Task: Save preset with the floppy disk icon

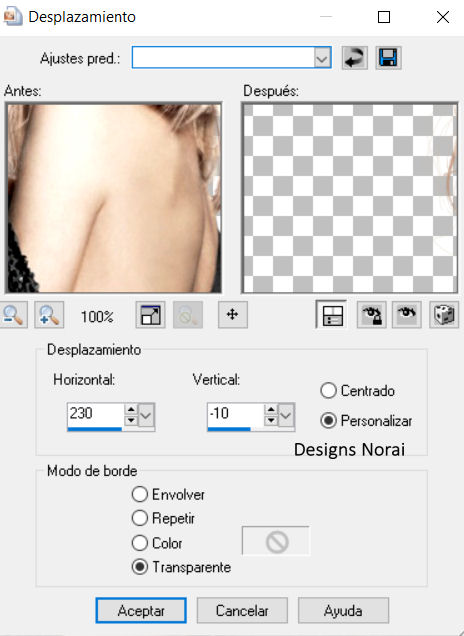Action: click(x=388, y=58)
